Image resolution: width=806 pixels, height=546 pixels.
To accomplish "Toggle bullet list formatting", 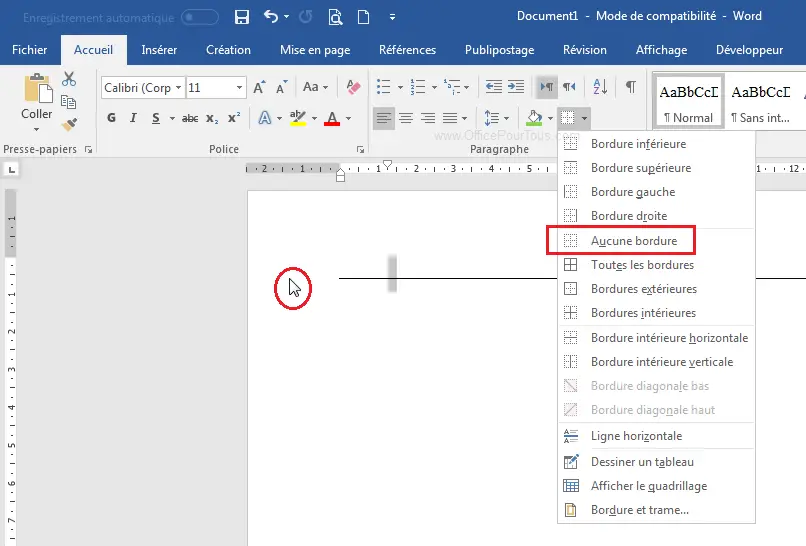I will [383, 87].
